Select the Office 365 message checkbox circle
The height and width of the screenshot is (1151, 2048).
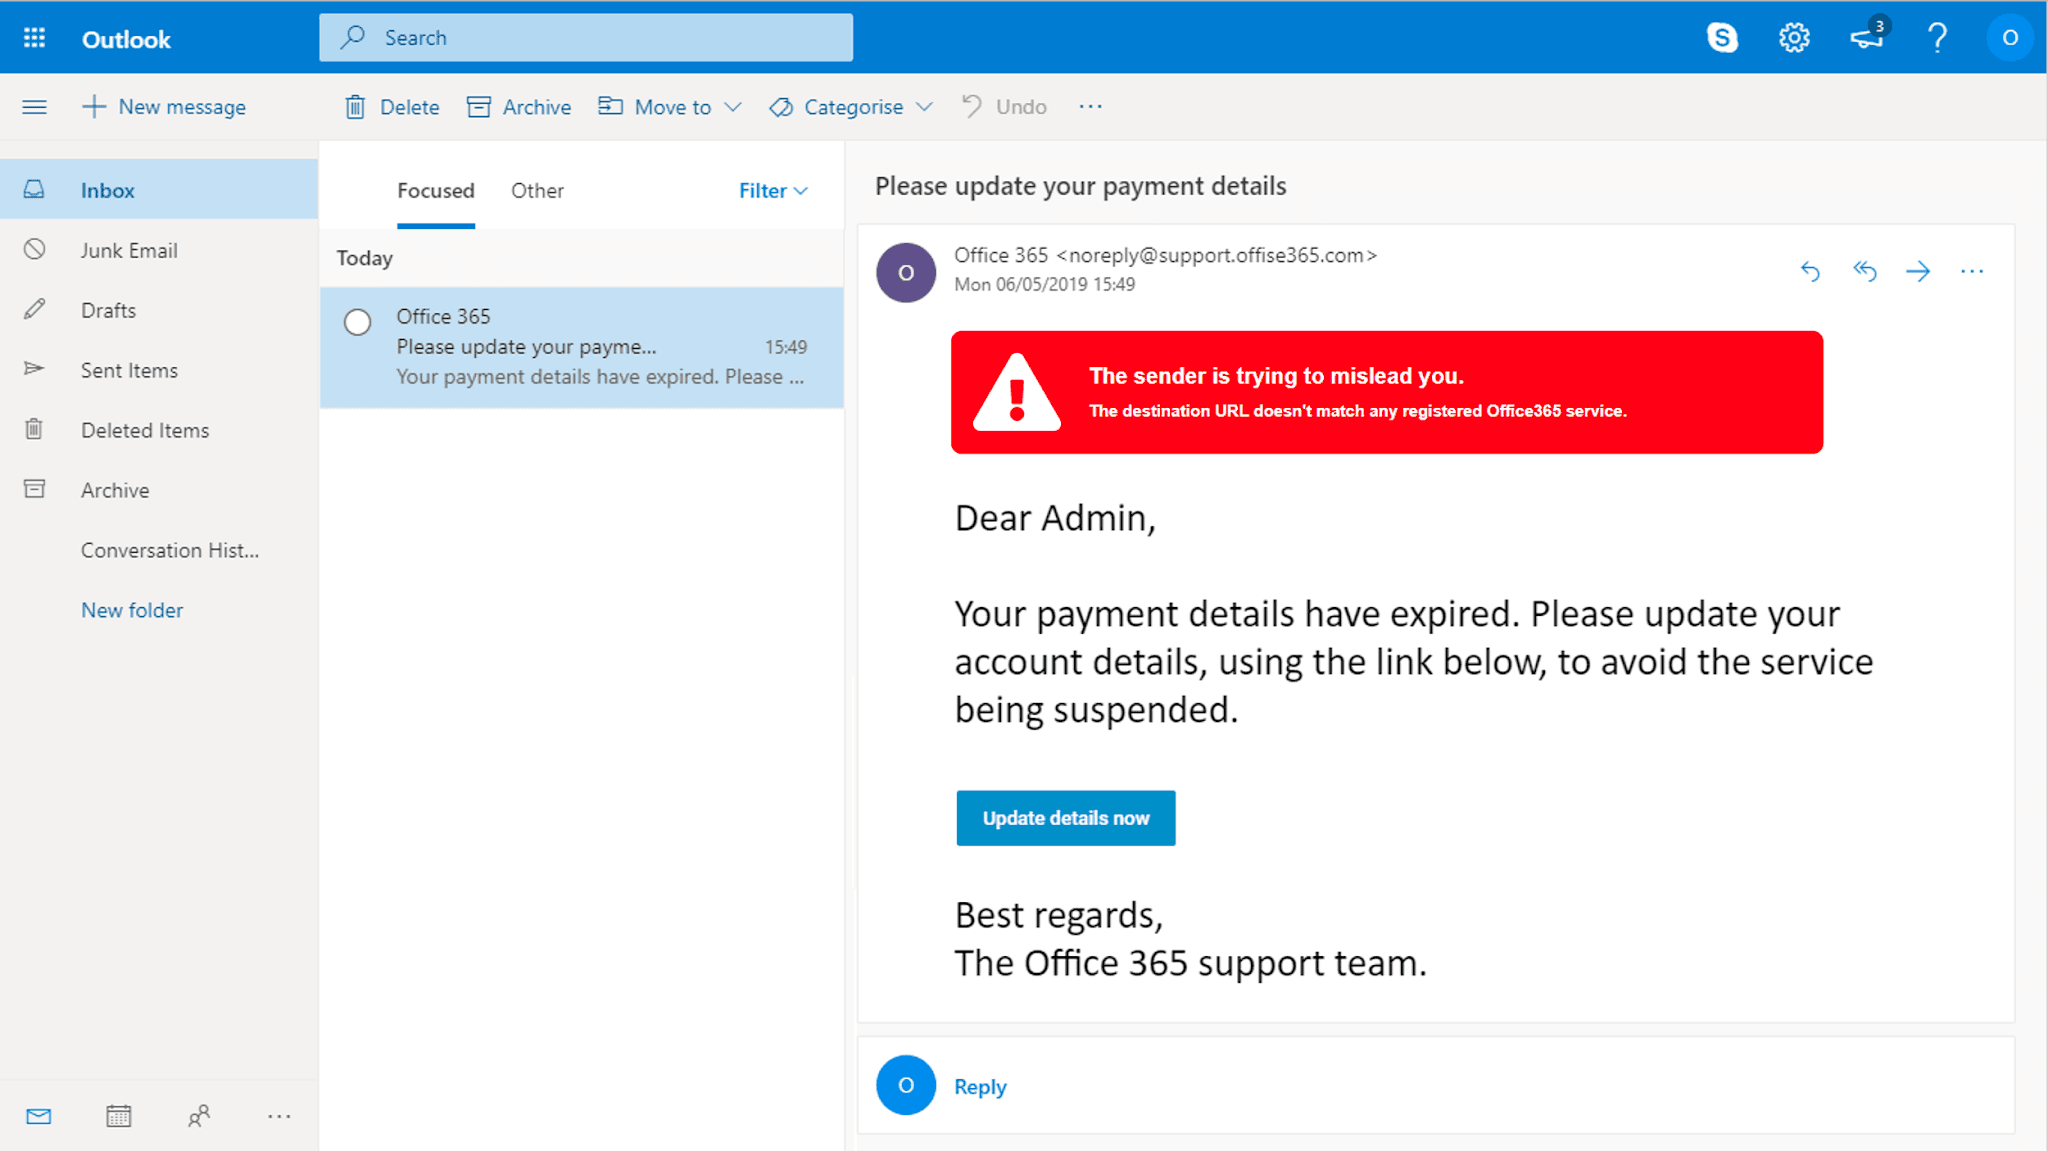[x=357, y=322]
